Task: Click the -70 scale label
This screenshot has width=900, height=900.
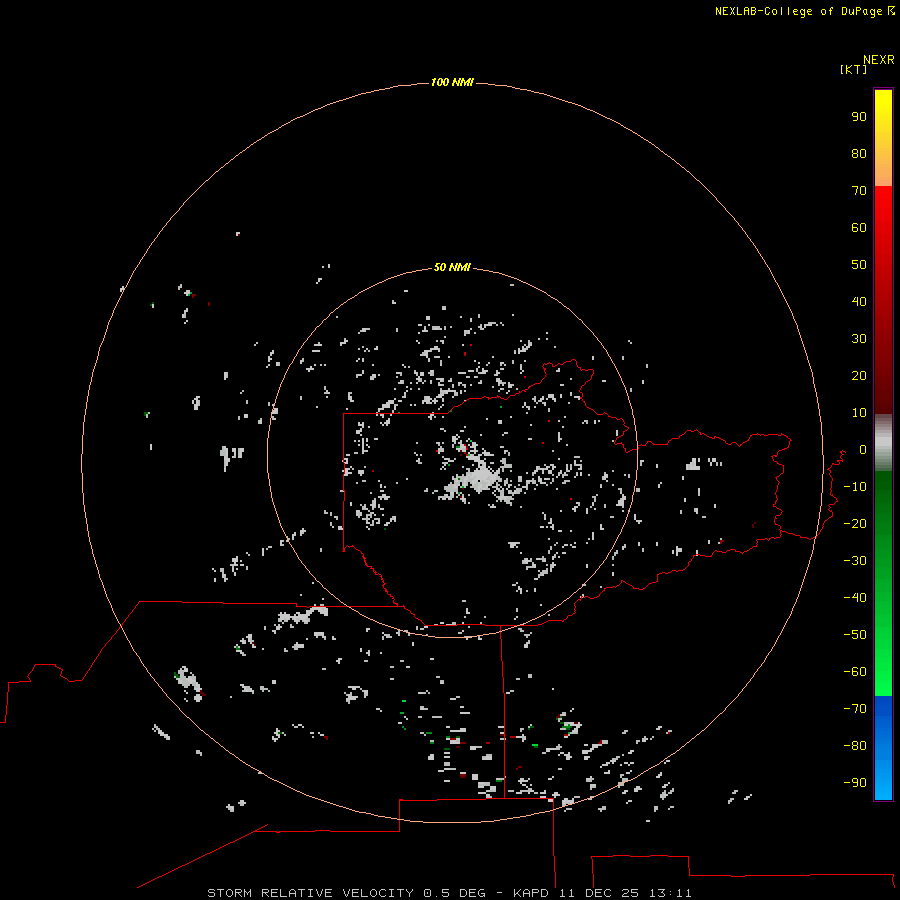Action: (855, 709)
